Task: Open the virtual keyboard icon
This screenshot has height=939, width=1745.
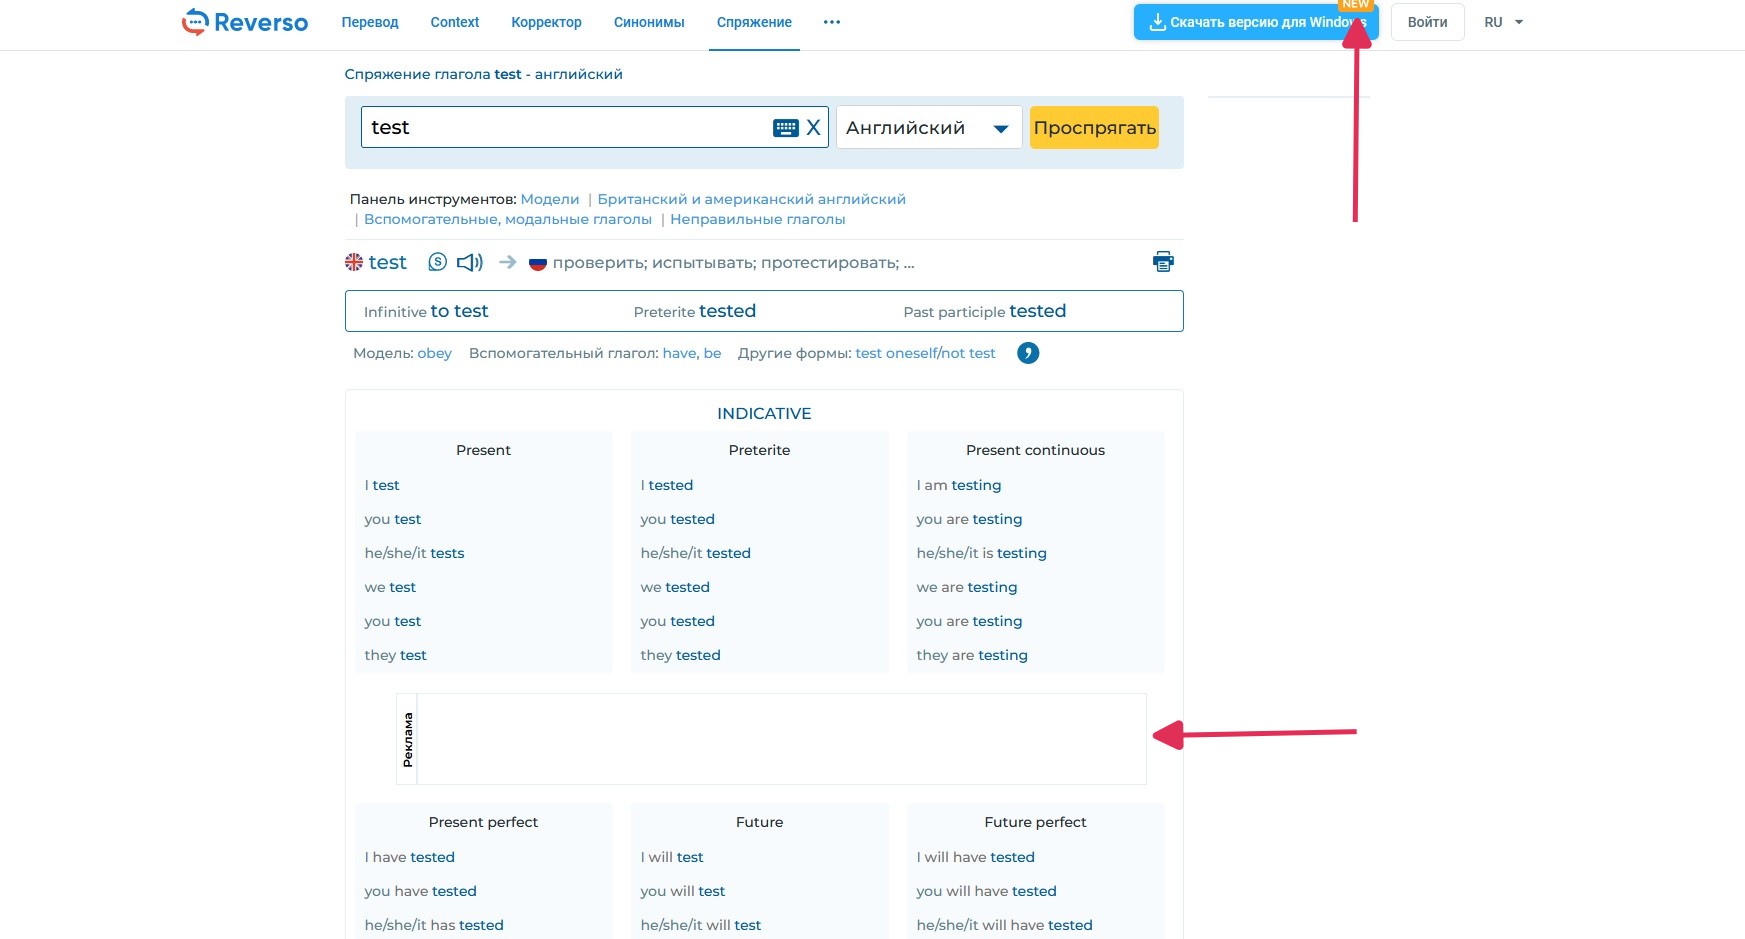Action: (x=786, y=128)
